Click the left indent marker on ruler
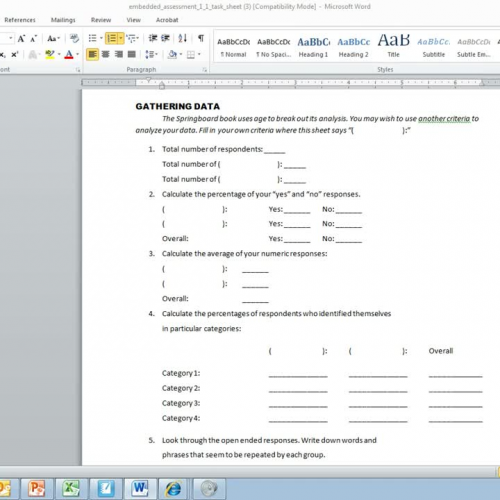 tap(162, 86)
